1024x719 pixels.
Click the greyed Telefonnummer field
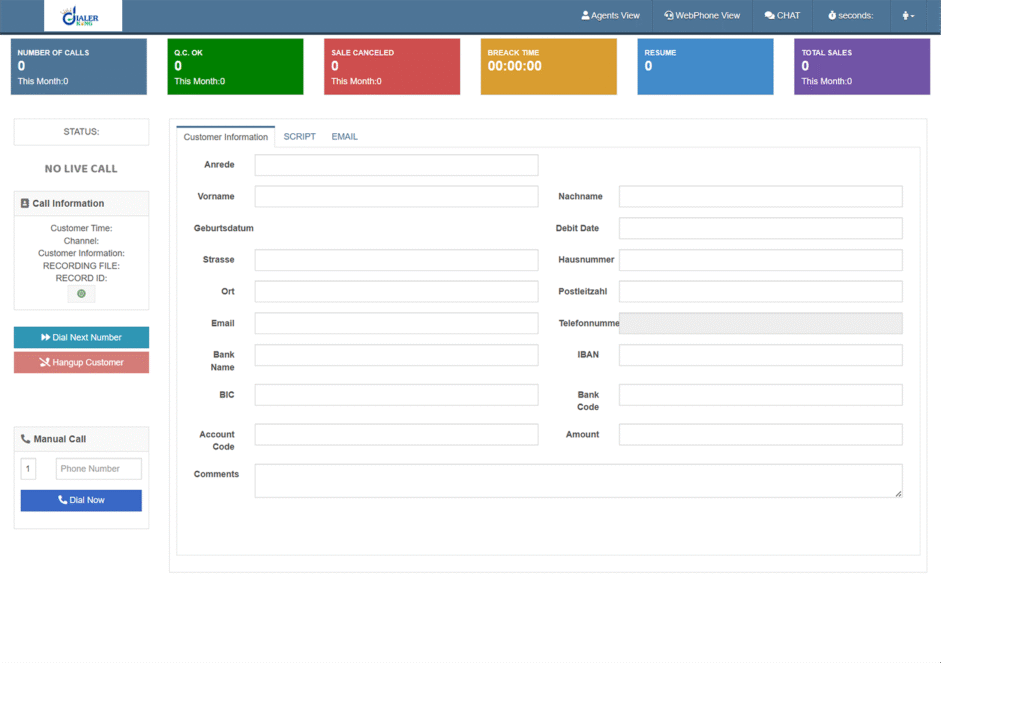(x=761, y=323)
